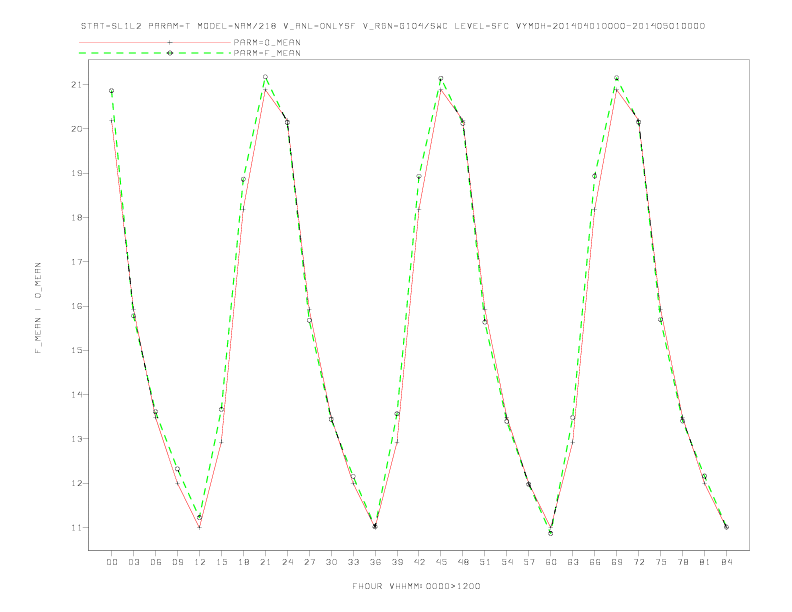This screenshot has height=612, width=792.
Task: Click x-axis forecast hour label 30
Action: click(331, 562)
